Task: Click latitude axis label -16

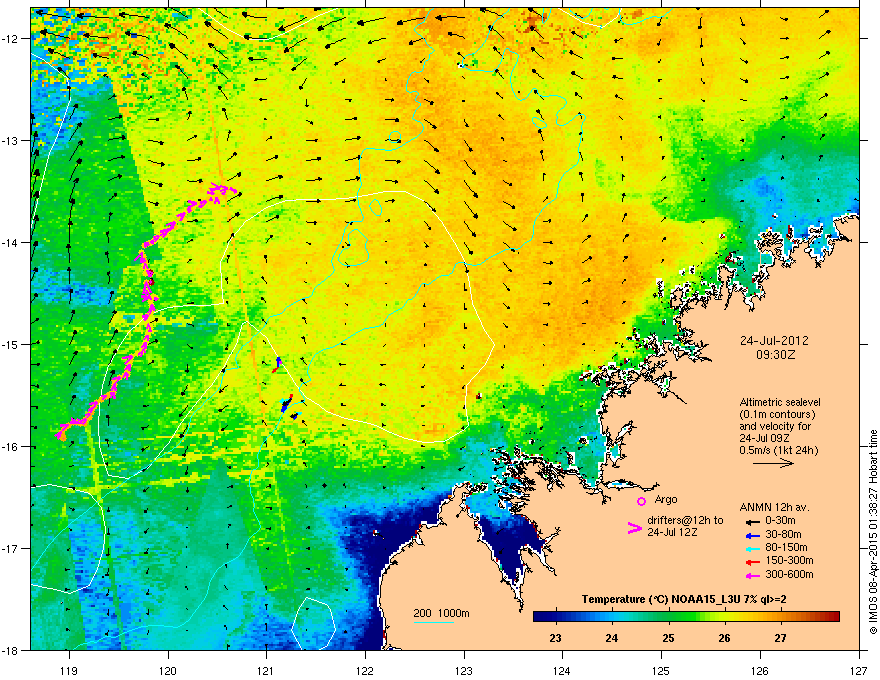Action: pos(12,447)
